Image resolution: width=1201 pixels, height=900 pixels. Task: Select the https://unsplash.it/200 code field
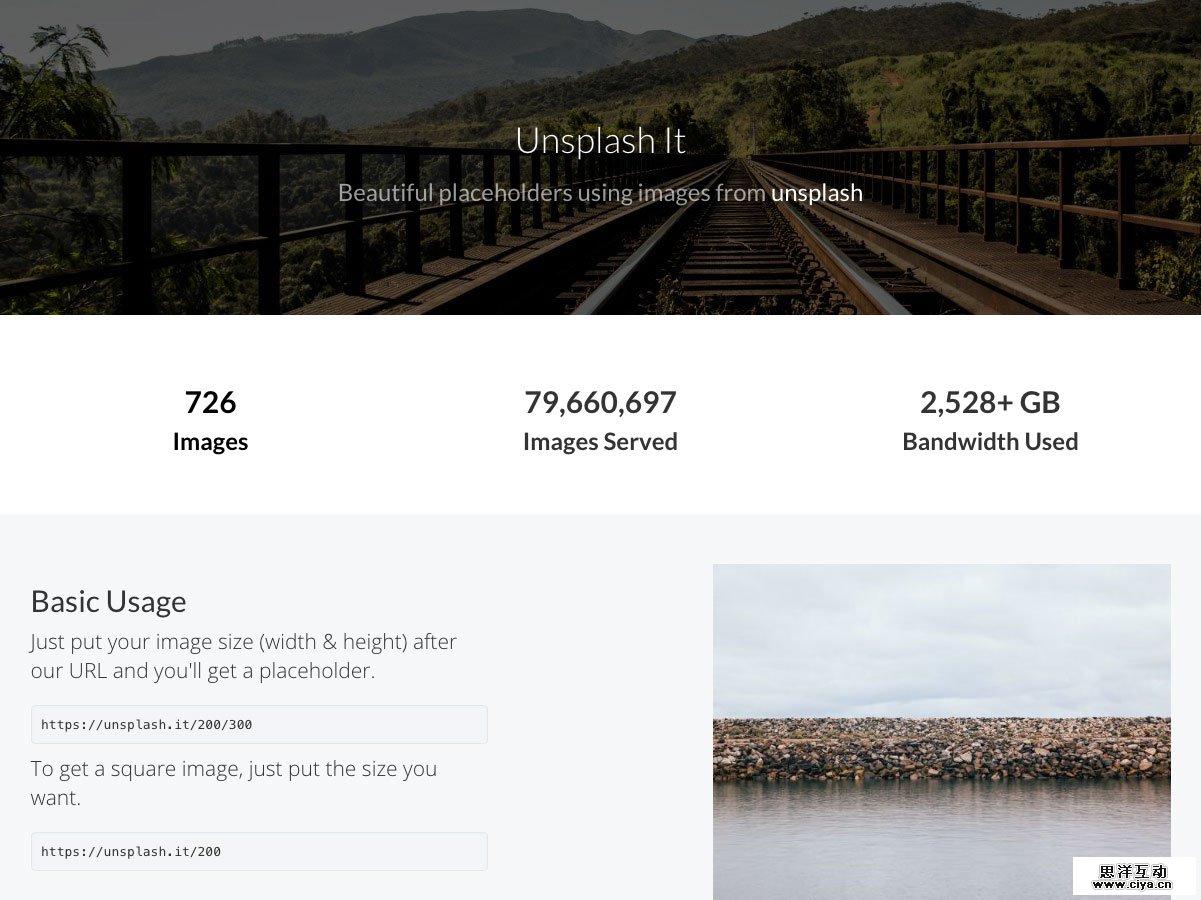(x=259, y=851)
